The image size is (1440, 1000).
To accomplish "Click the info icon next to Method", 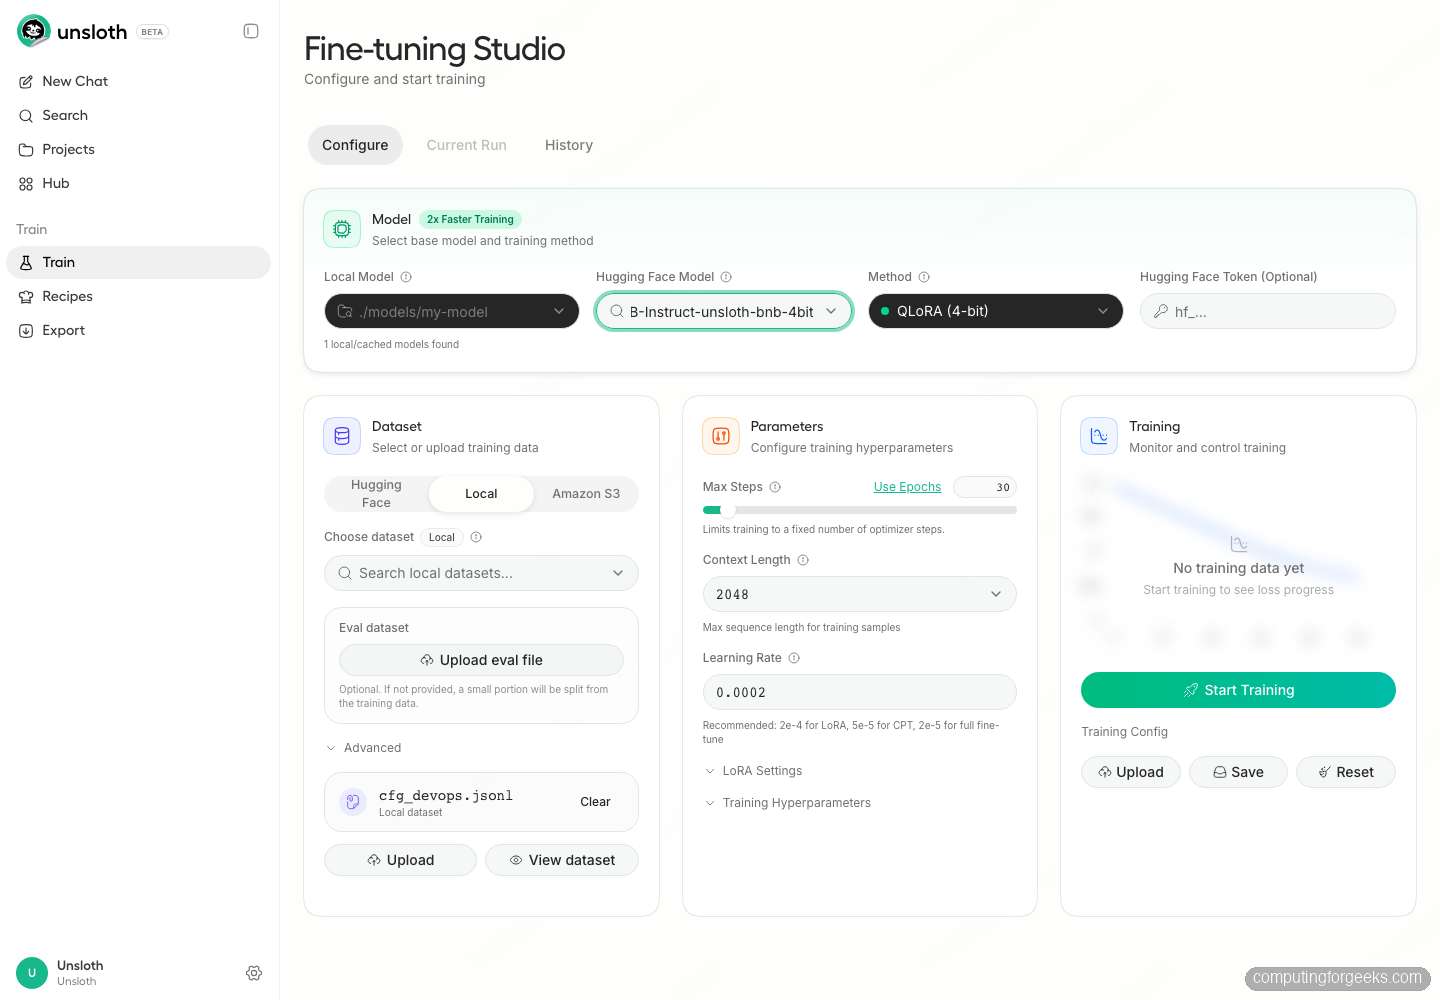I will (x=924, y=277).
